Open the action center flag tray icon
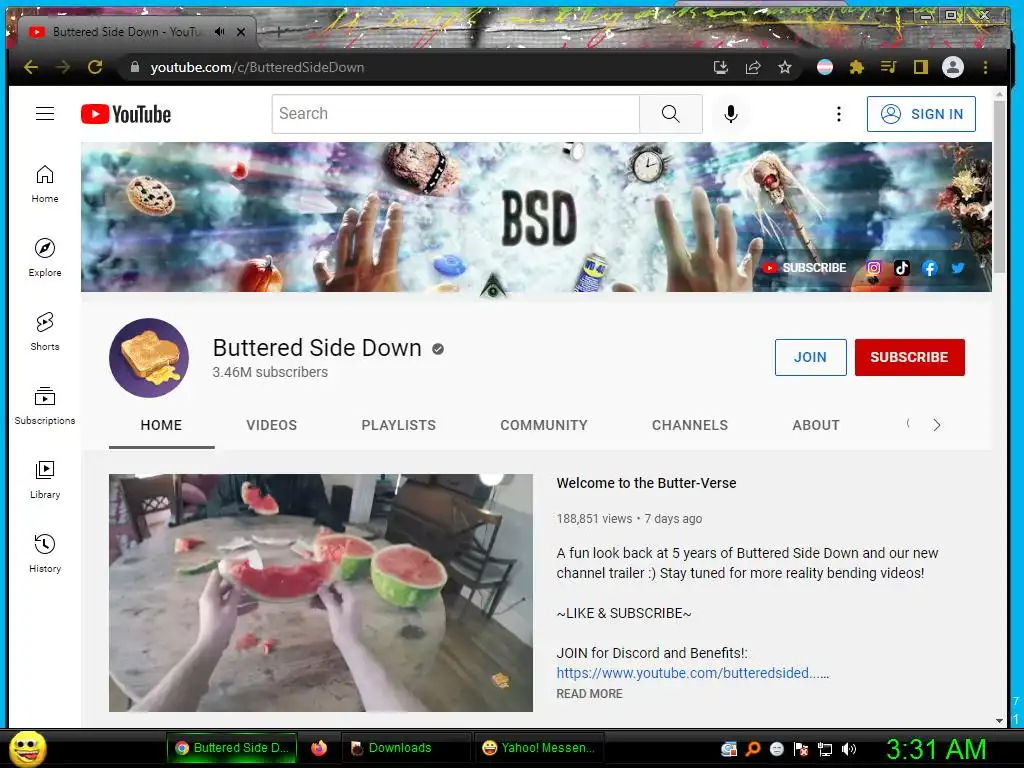Image resolution: width=1024 pixels, height=768 pixels. [801, 749]
